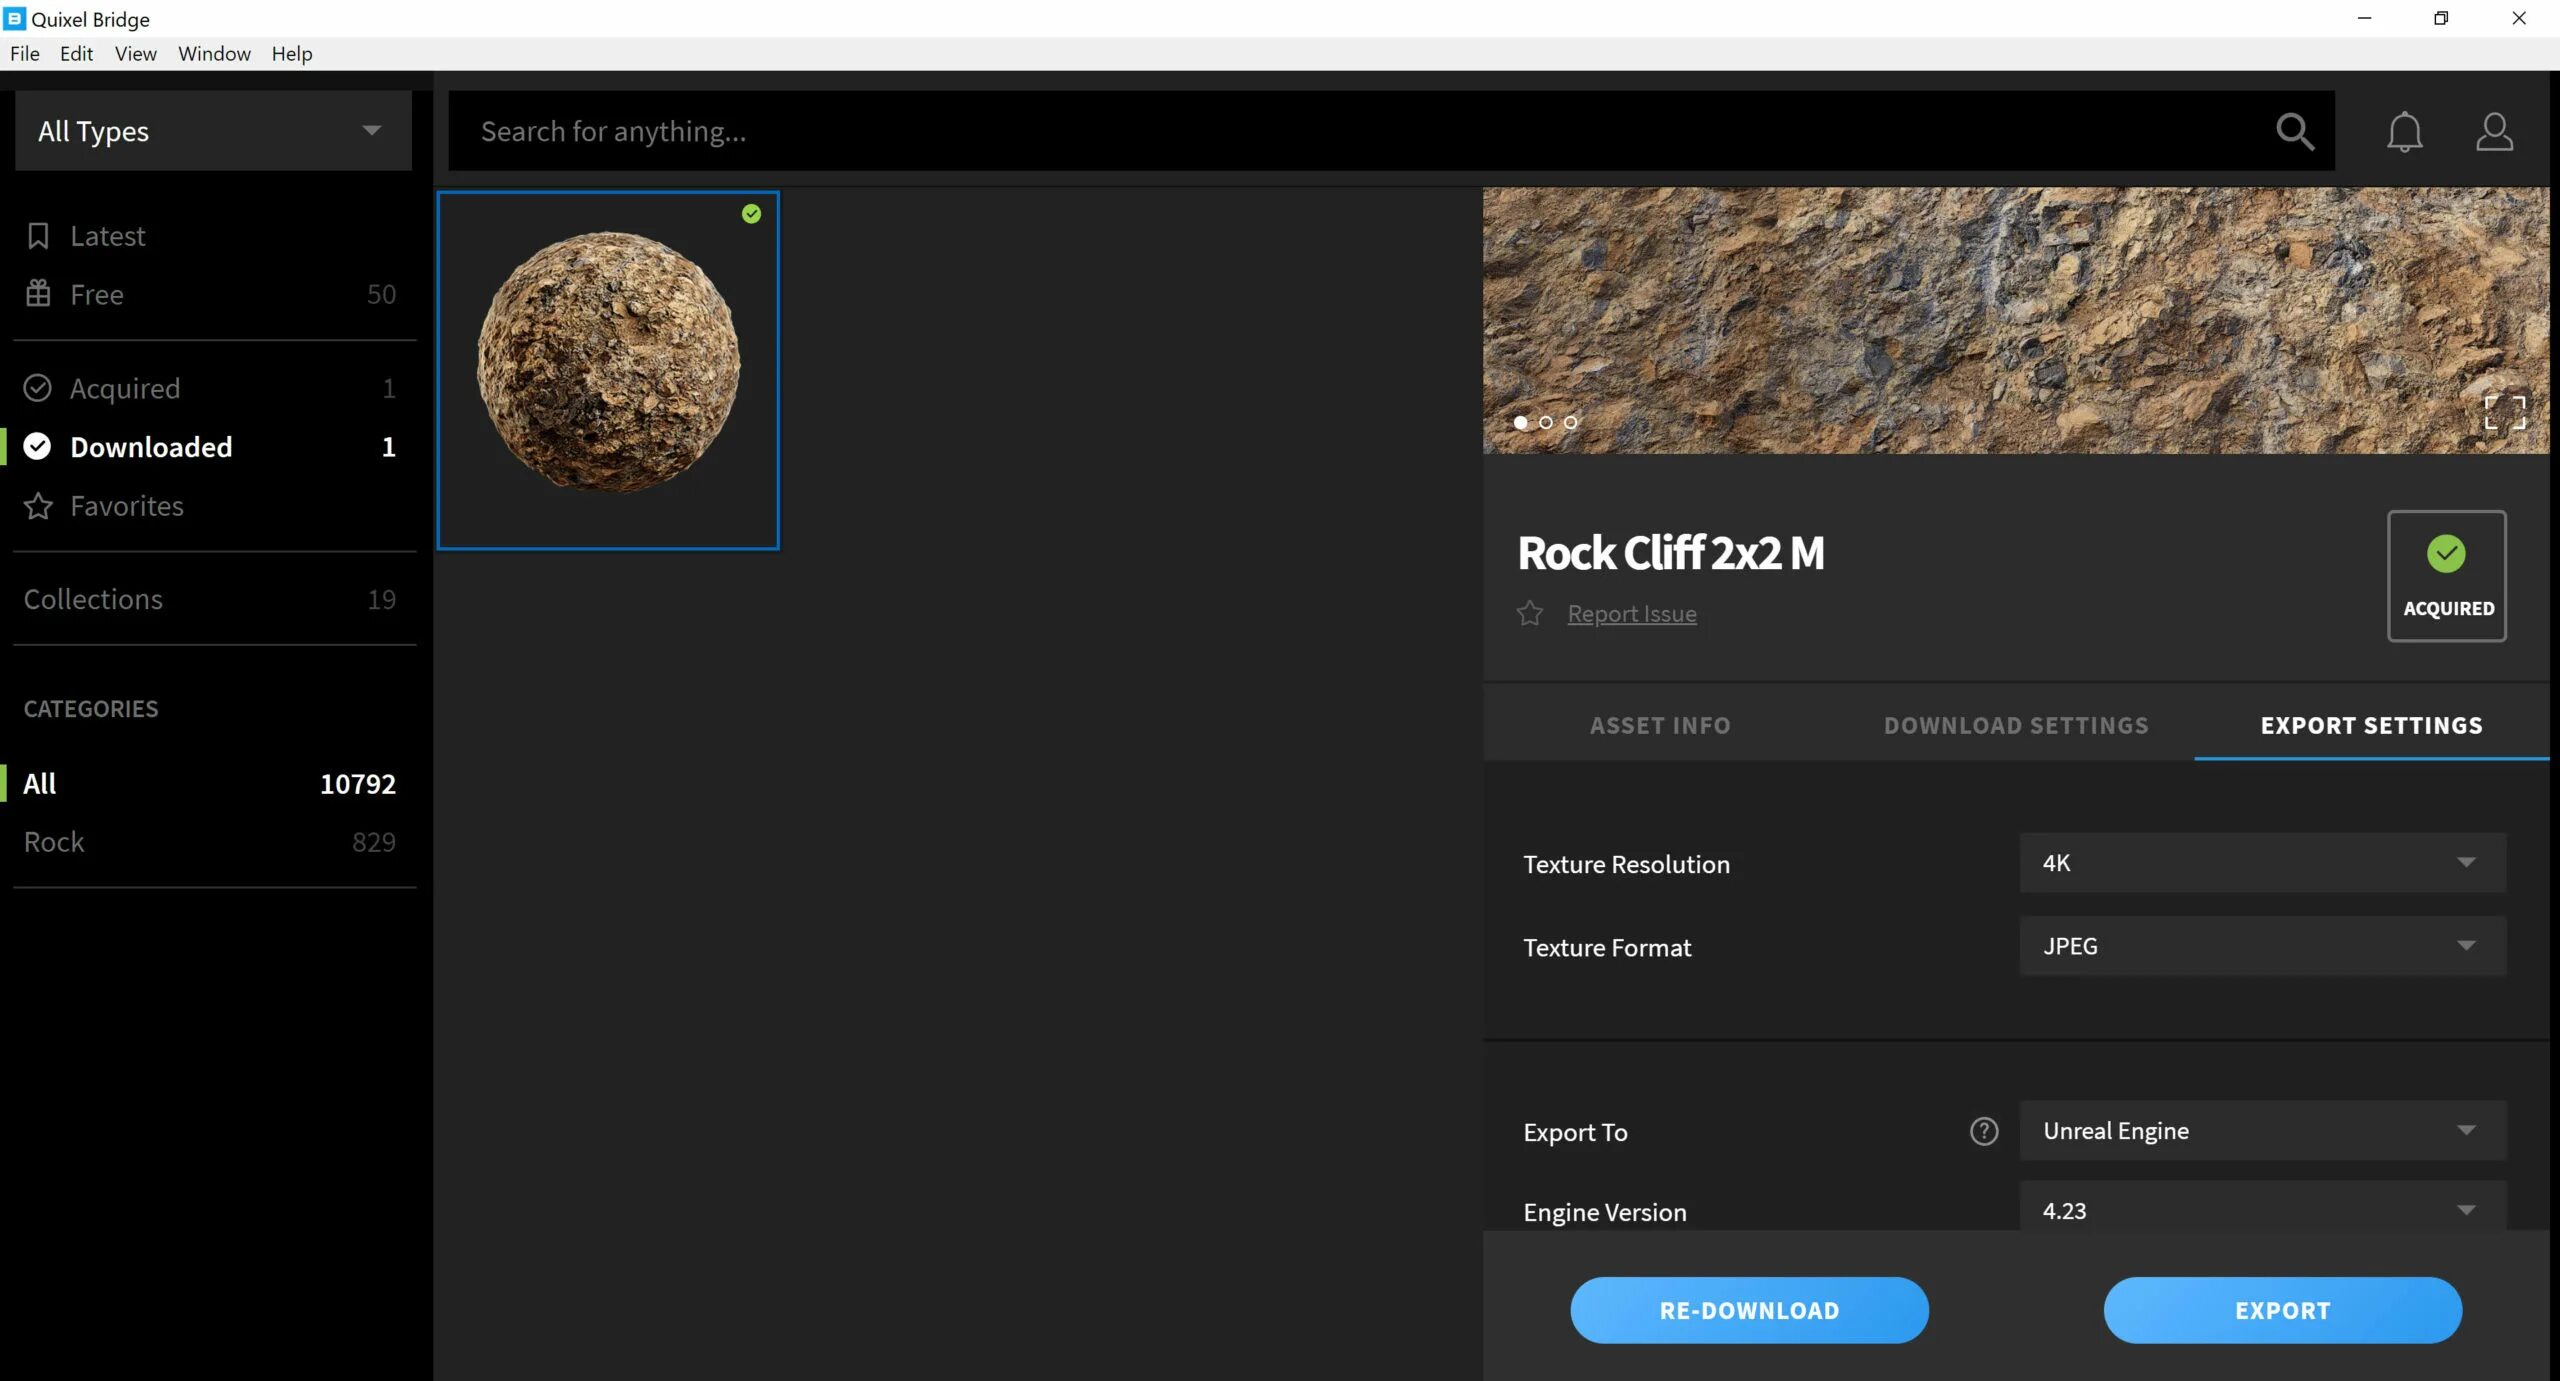The width and height of the screenshot is (2560, 1381).
Task: Expand the Texture Format JPEG dropdown
Action: click(2262, 946)
